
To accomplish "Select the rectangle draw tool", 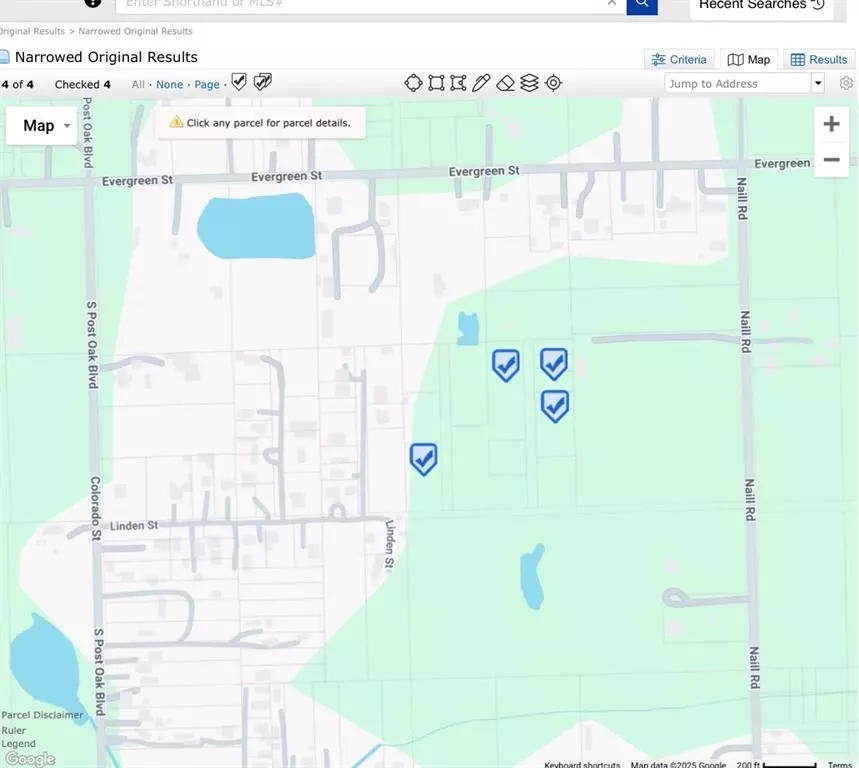I will tap(436, 83).
